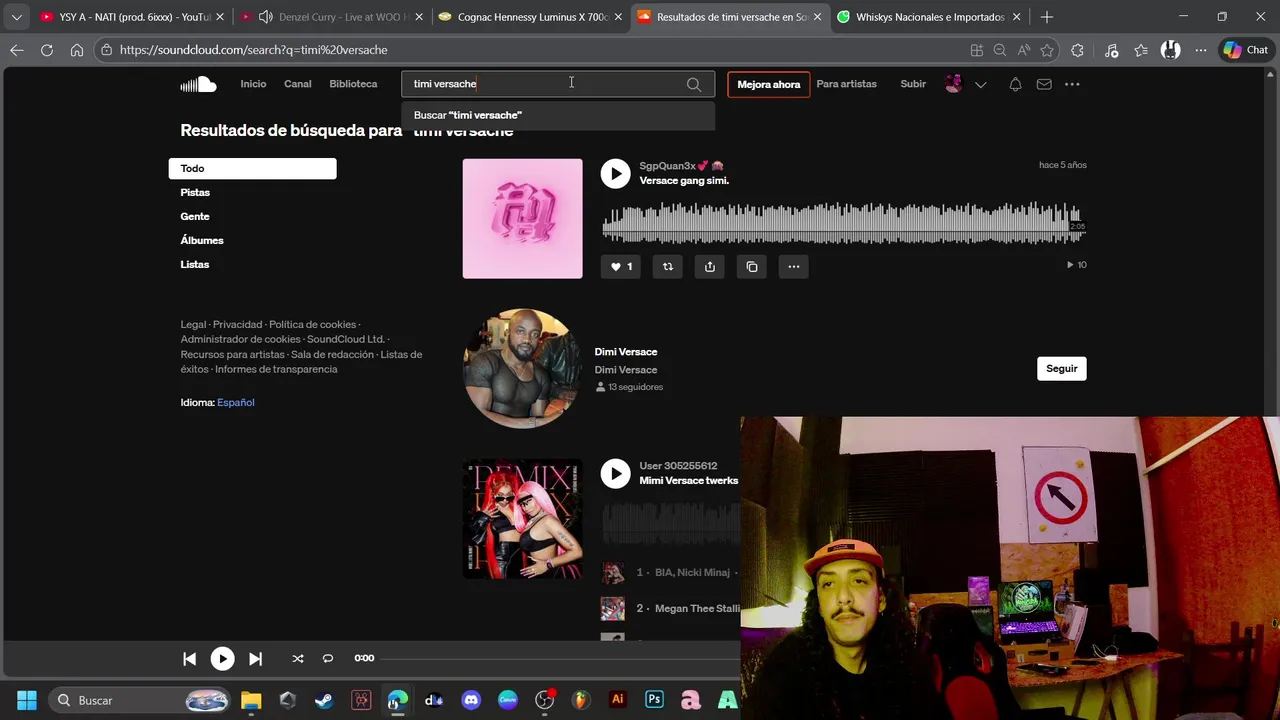This screenshot has width=1280, height=720.
Task: Play the Mimi Versace twerks playlist
Action: coord(615,473)
